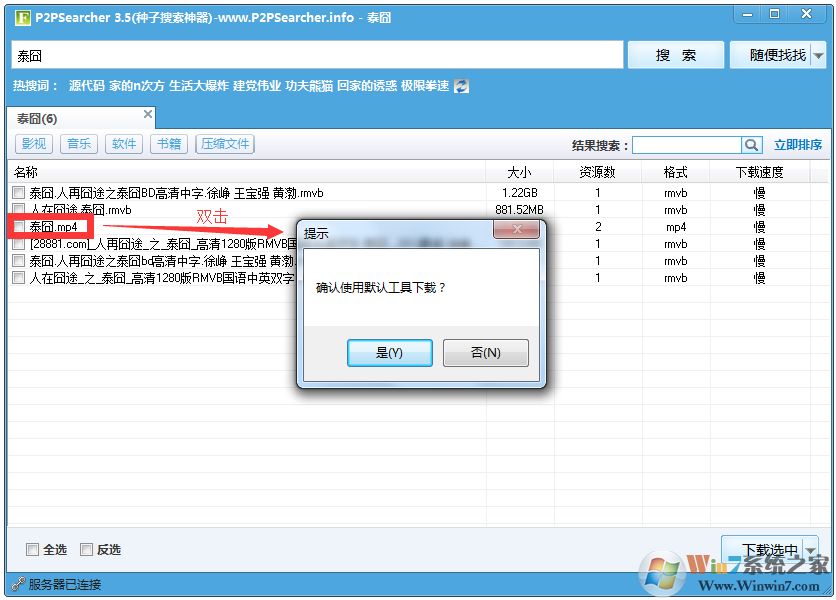Screen dimensions: 836x600
Task: Click the 立即排序 link
Action: click(x=800, y=144)
